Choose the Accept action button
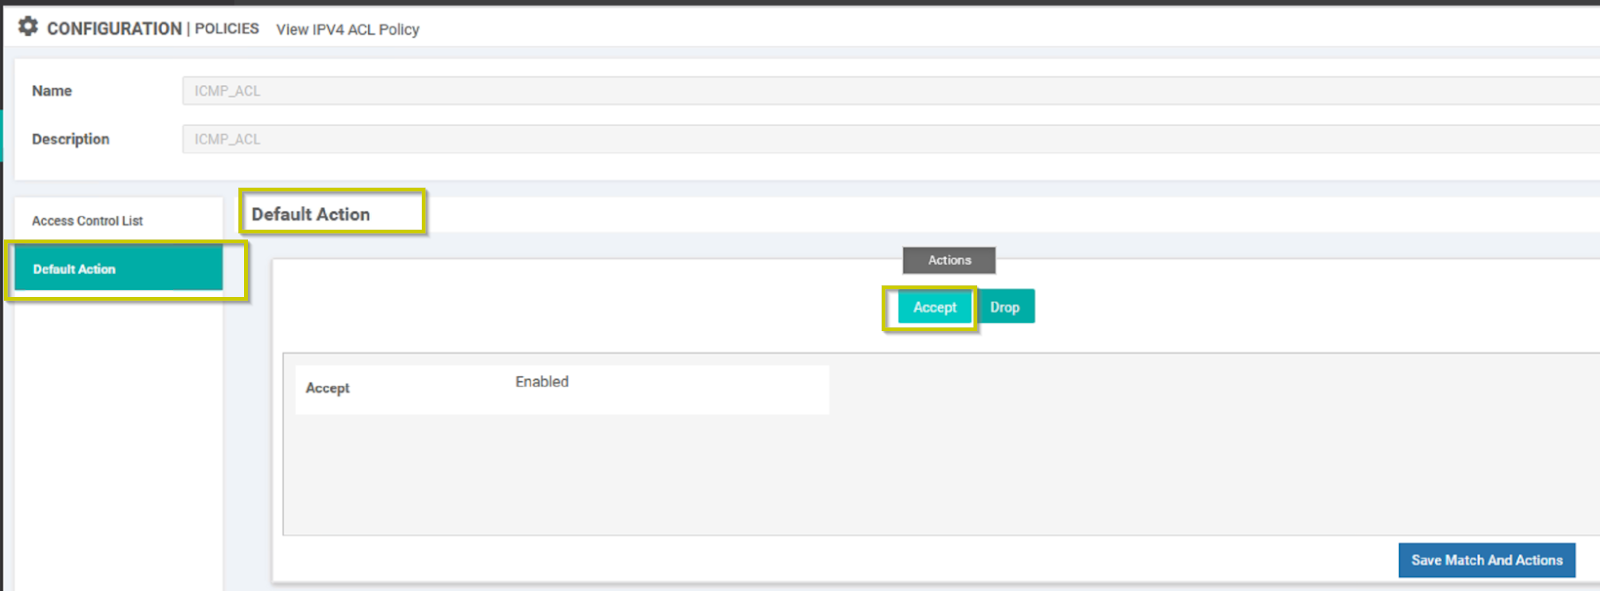The image size is (1600, 591). 934,307
